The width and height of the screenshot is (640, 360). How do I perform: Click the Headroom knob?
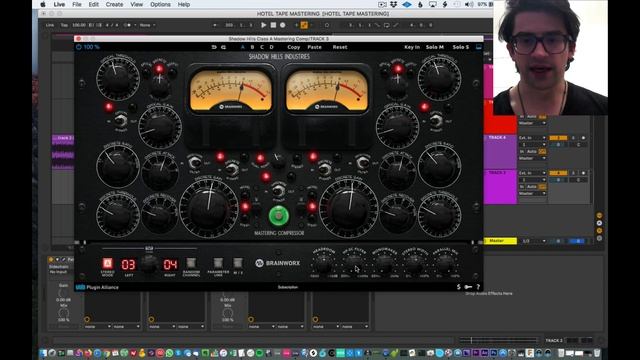(323, 264)
